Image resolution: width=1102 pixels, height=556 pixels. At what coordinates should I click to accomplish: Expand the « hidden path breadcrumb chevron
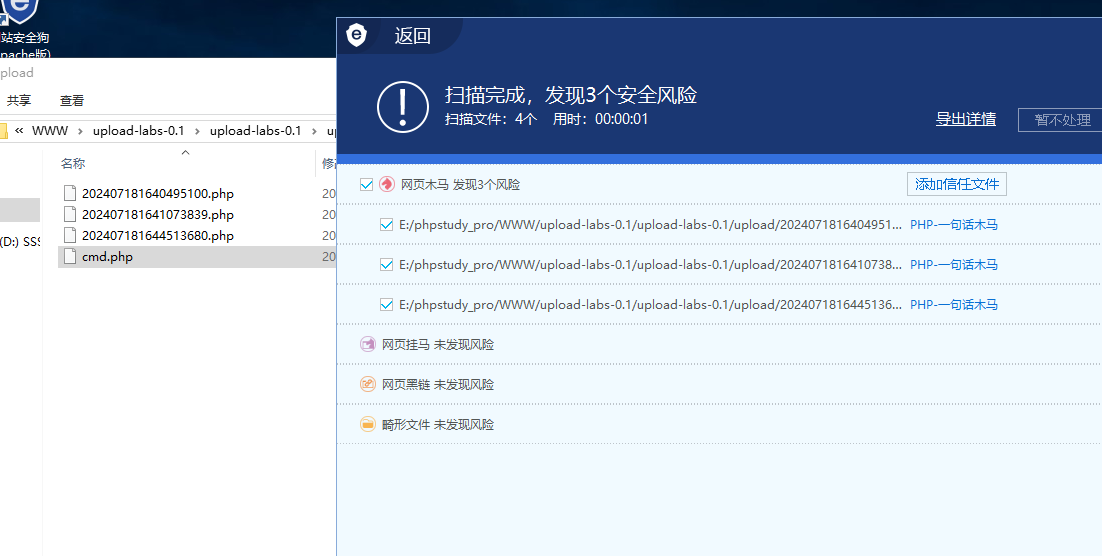[19, 131]
